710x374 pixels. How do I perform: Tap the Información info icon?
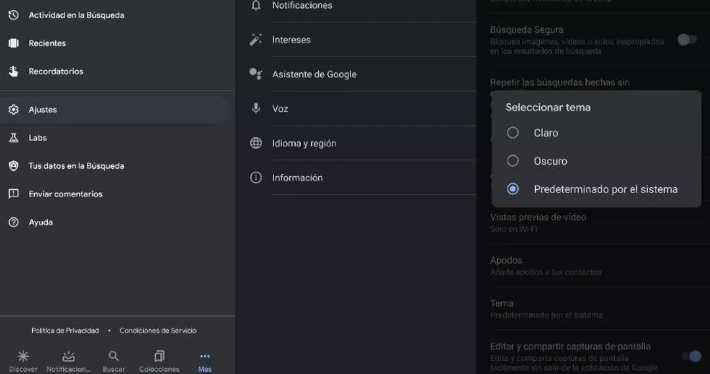(256, 177)
